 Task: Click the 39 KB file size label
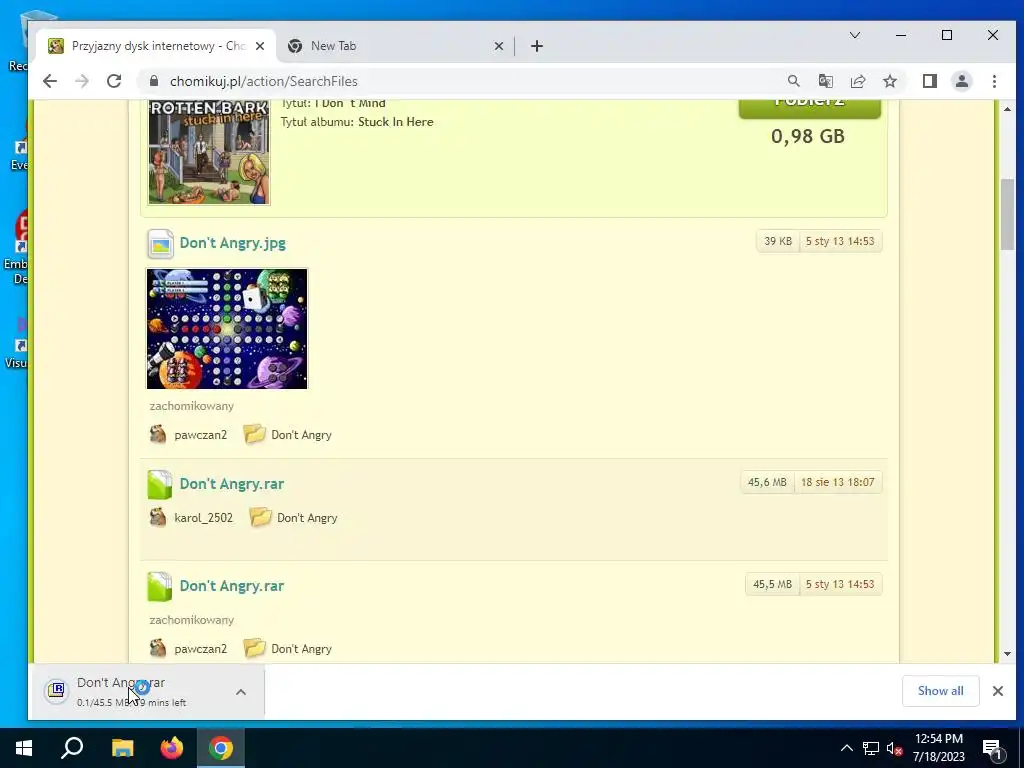pyautogui.click(x=778, y=241)
